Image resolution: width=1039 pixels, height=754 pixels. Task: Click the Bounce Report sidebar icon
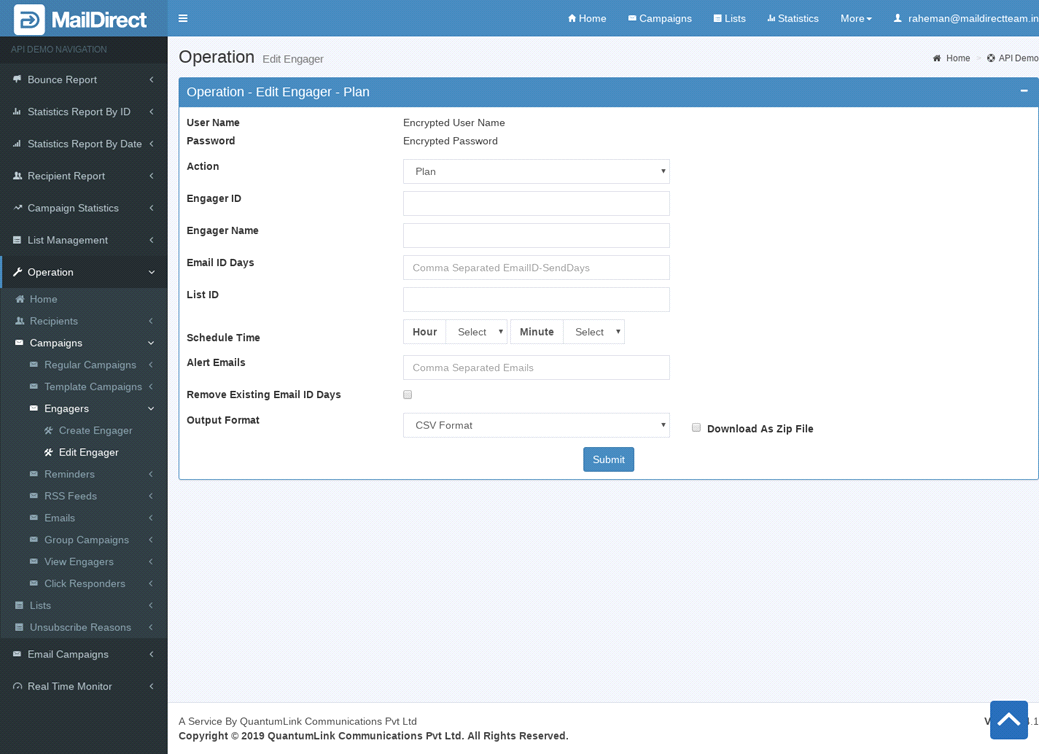point(17,79)
